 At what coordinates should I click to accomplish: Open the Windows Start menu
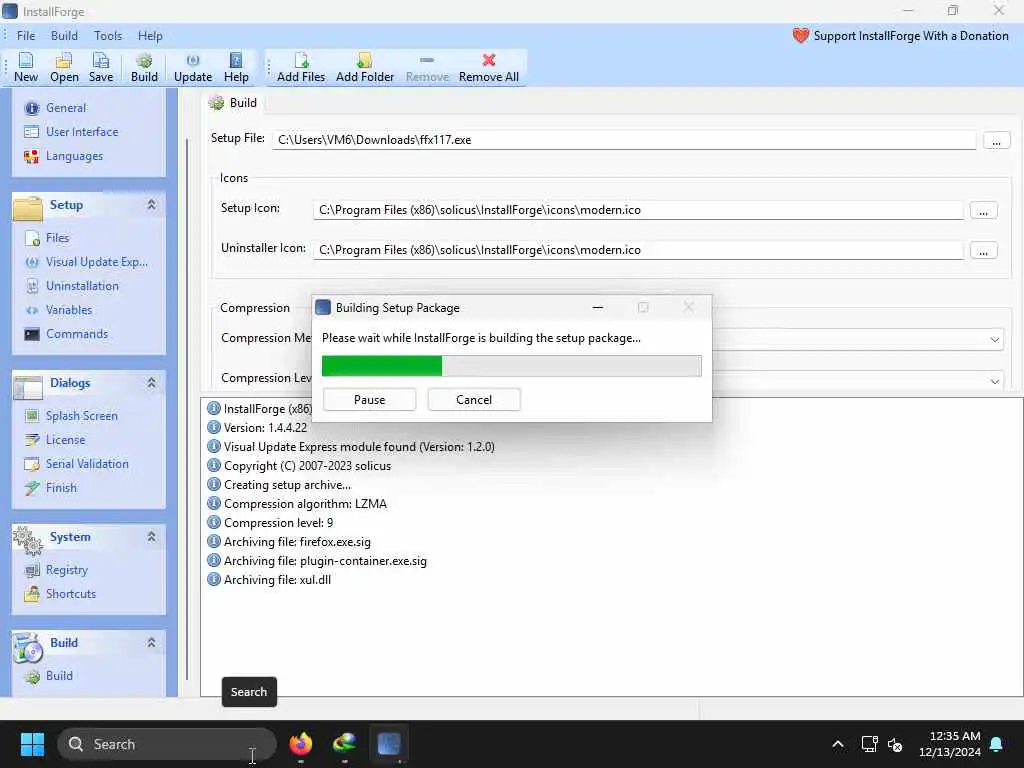[x=32, y=744]
